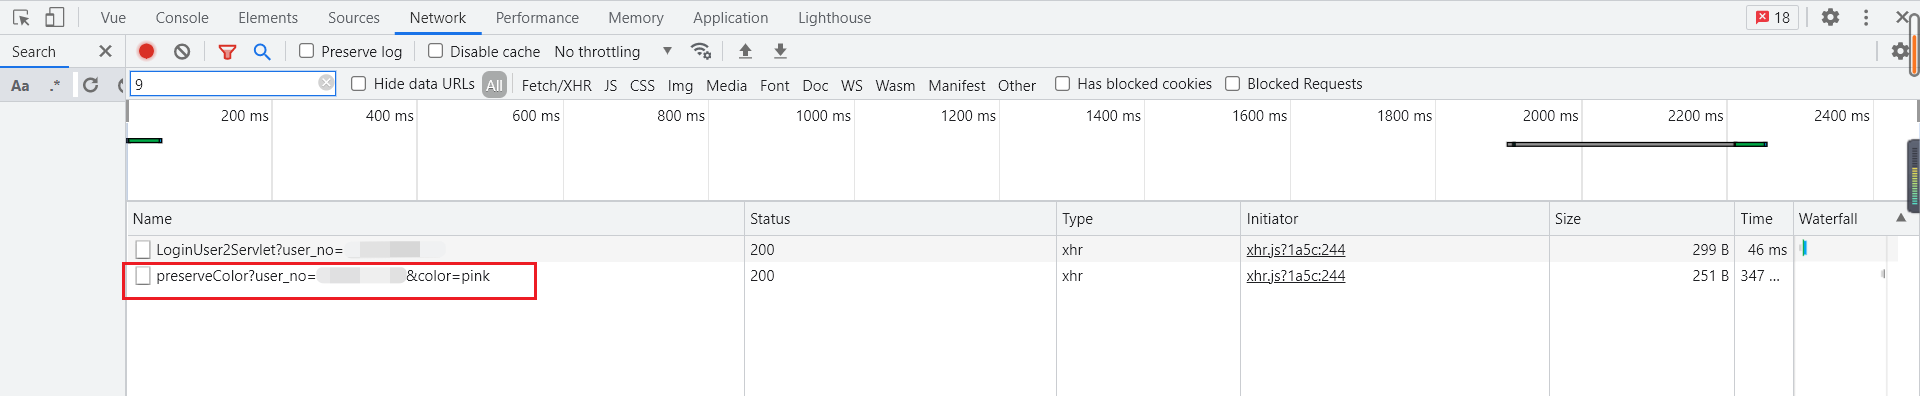The height and width of the screenshot is (396, 1920).
Task: Import HAR file with upload arrow
Action: (745, 51)
